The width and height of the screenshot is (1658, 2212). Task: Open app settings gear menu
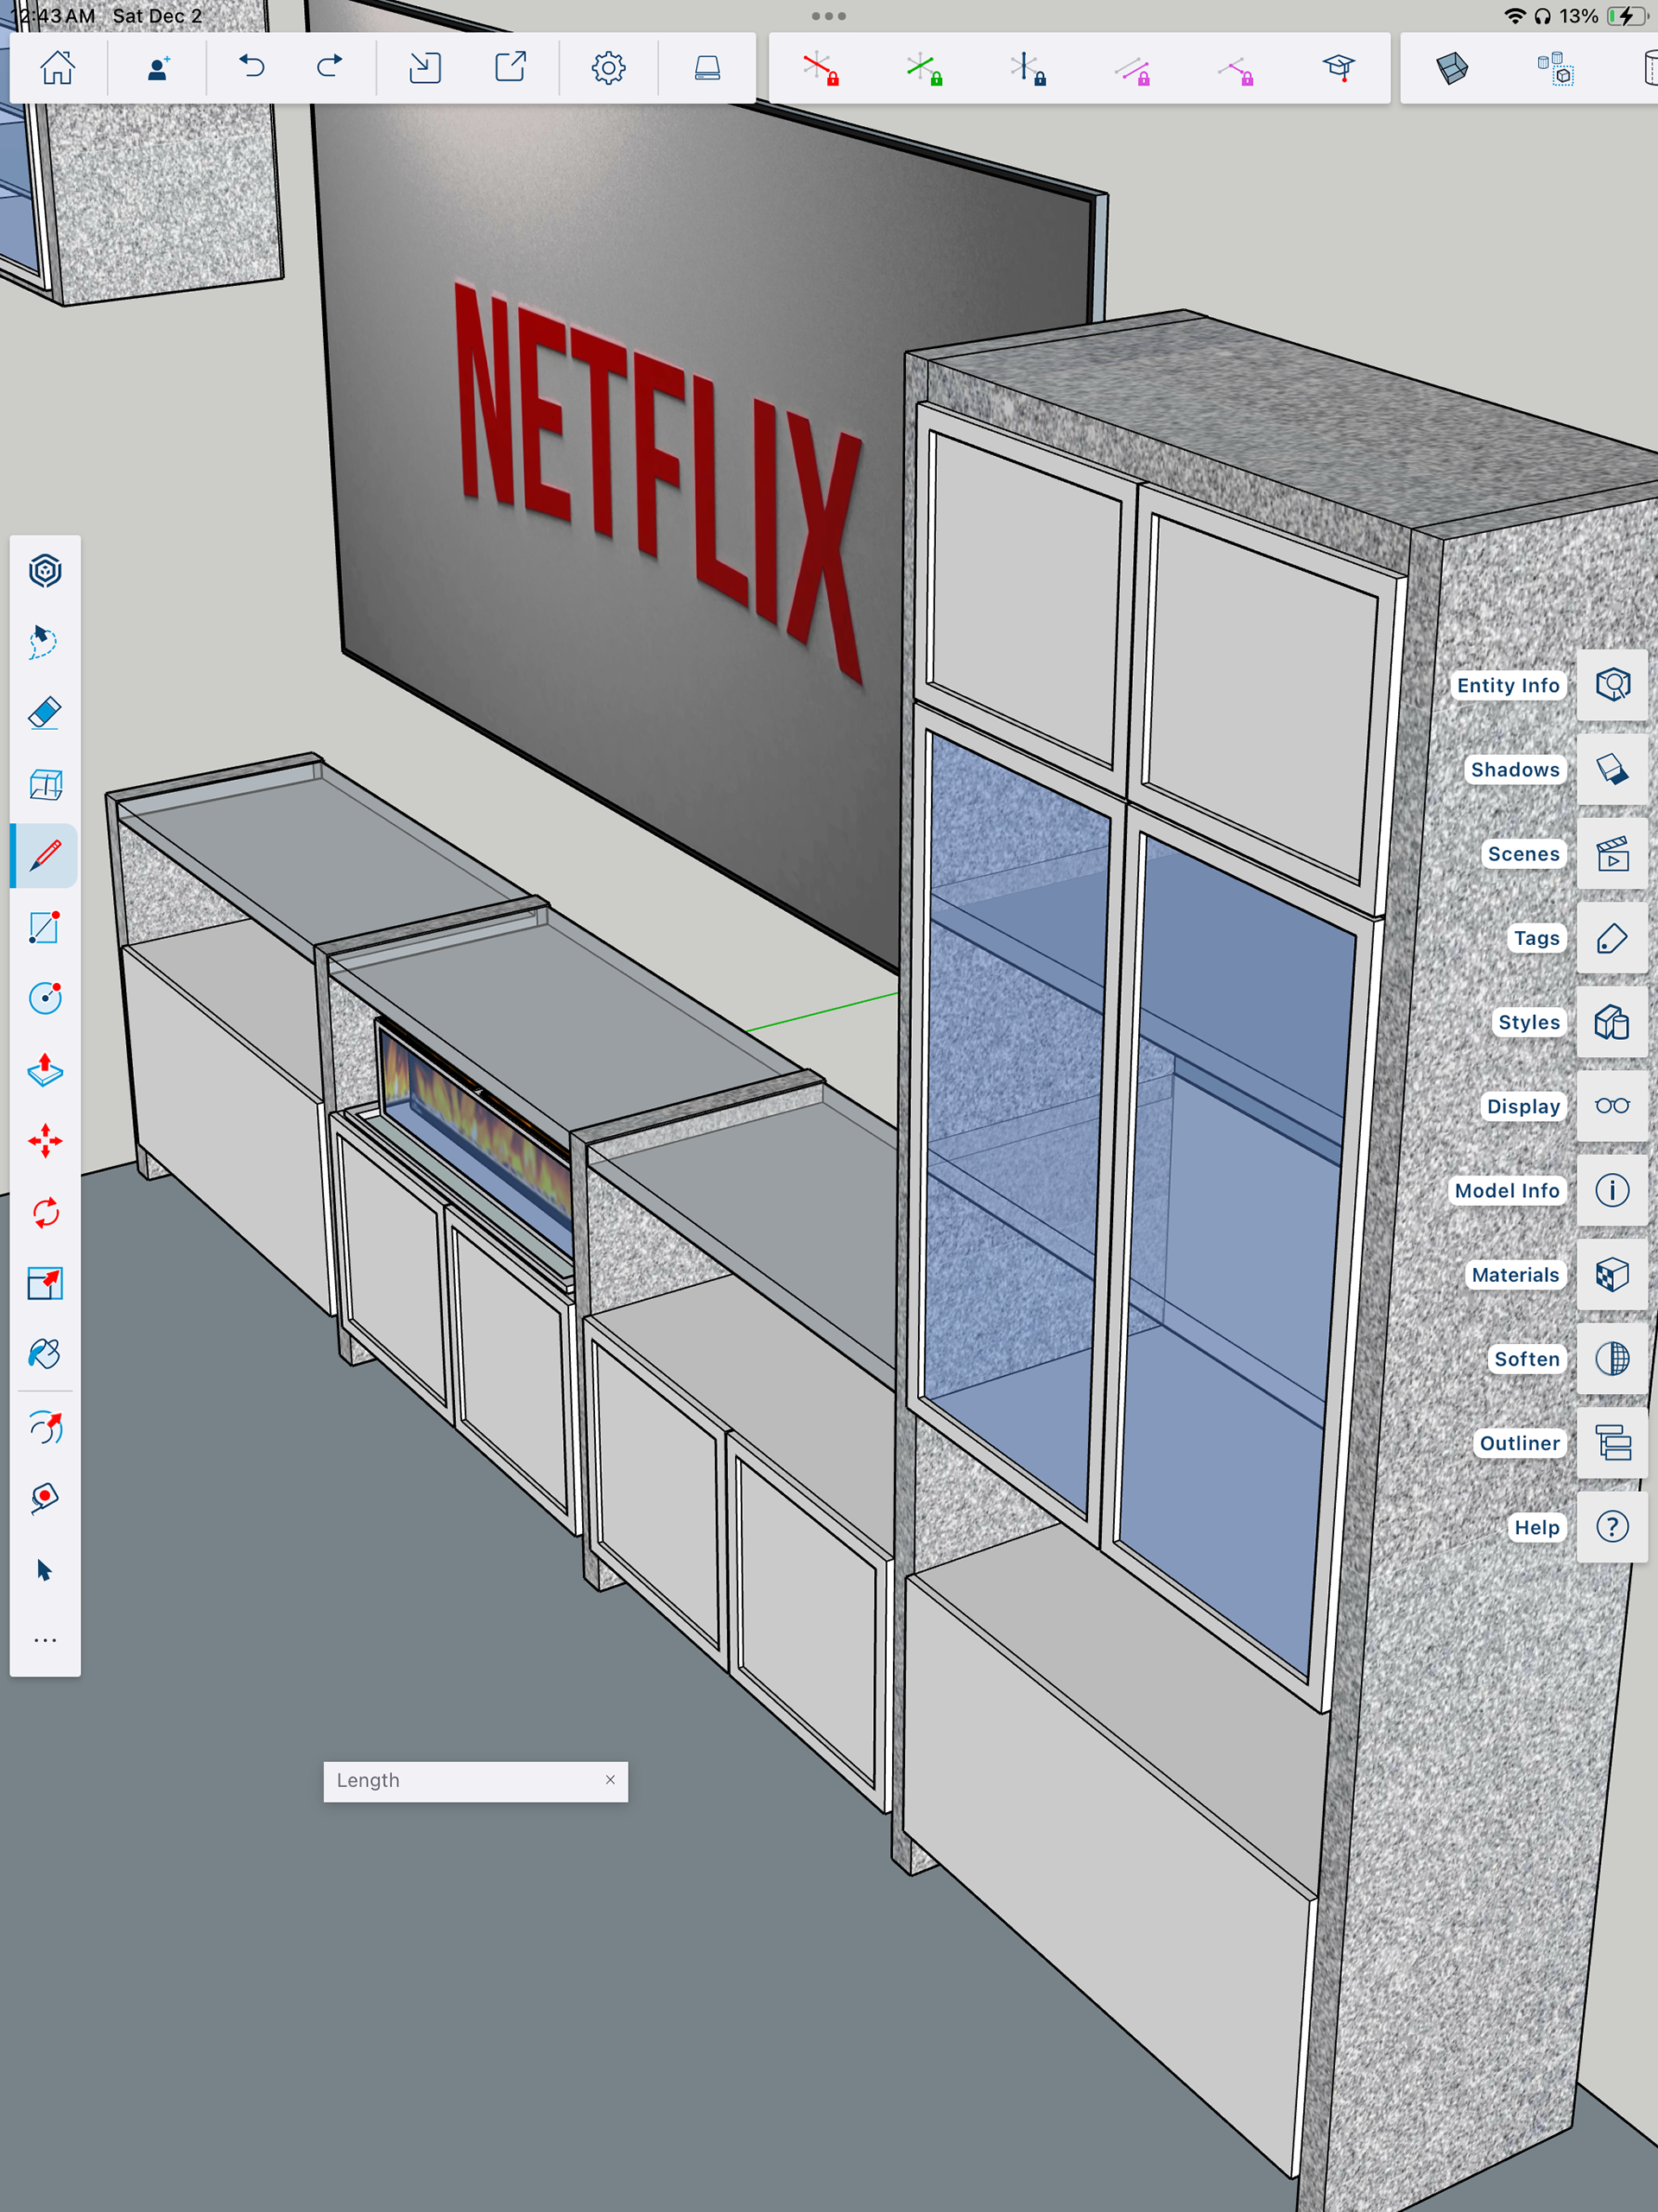point(608,68)
